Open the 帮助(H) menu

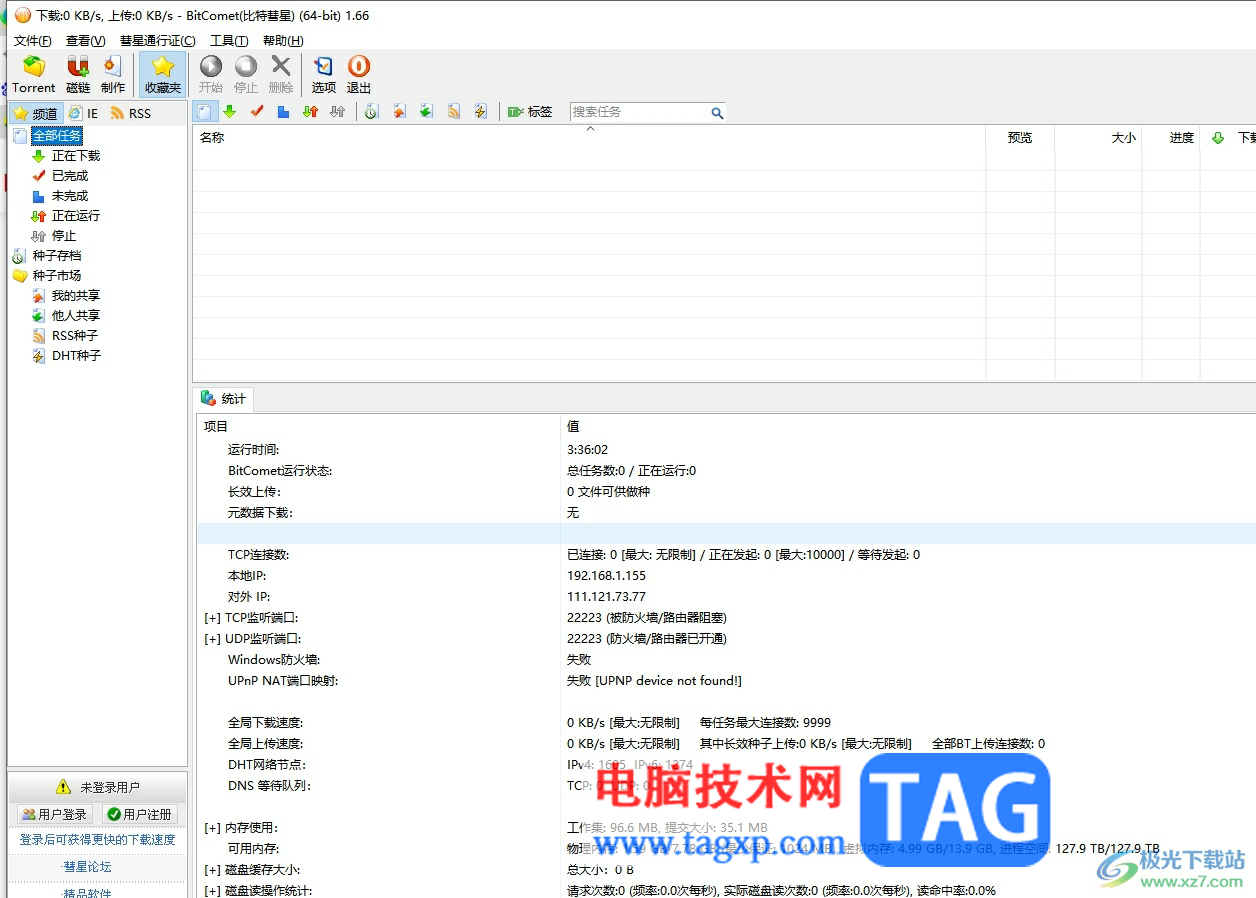283,41
